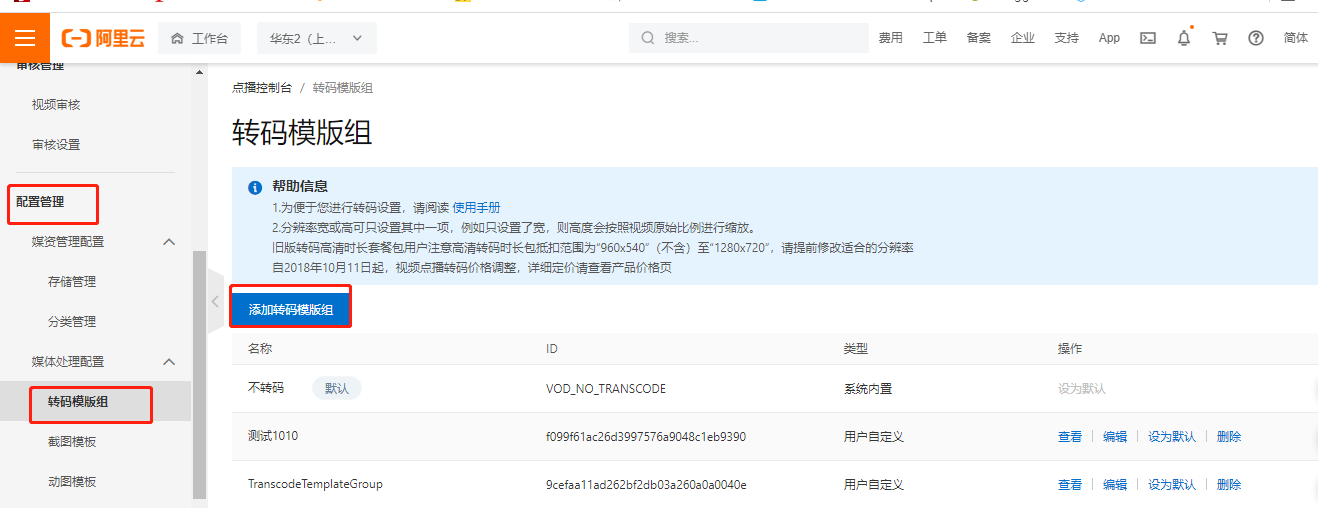Click the 转码模版组 breadcrumb

pos(343,88)
